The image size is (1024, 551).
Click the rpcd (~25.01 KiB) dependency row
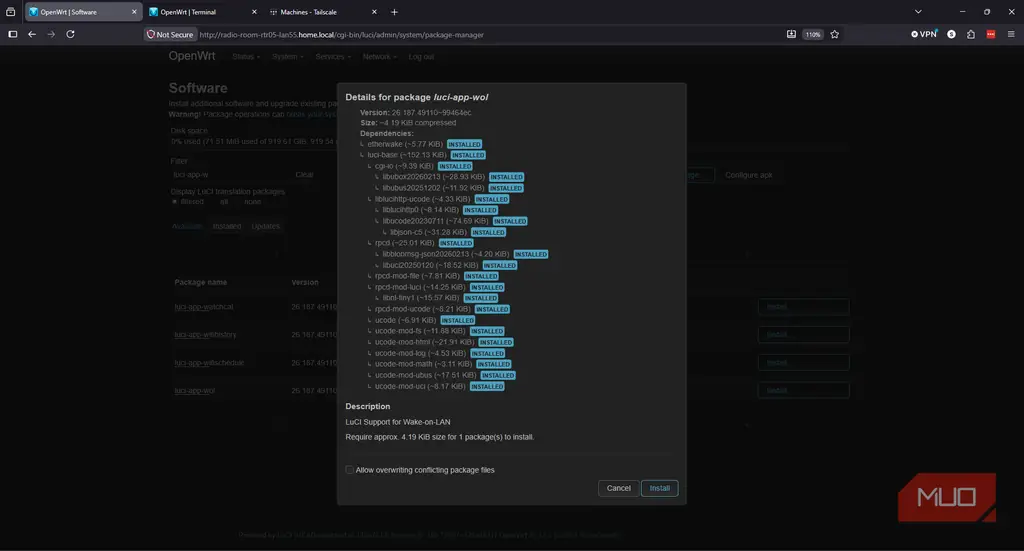point(404,243)
